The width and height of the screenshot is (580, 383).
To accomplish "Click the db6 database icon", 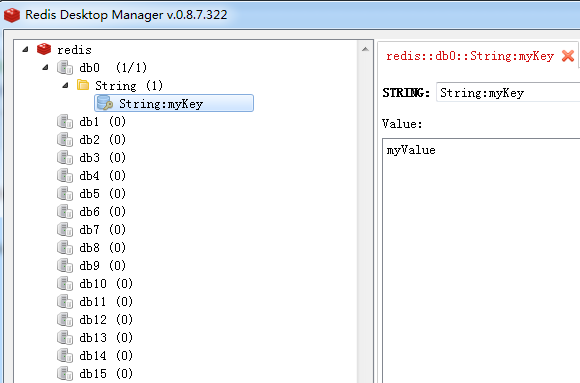I will click(65, 212).
